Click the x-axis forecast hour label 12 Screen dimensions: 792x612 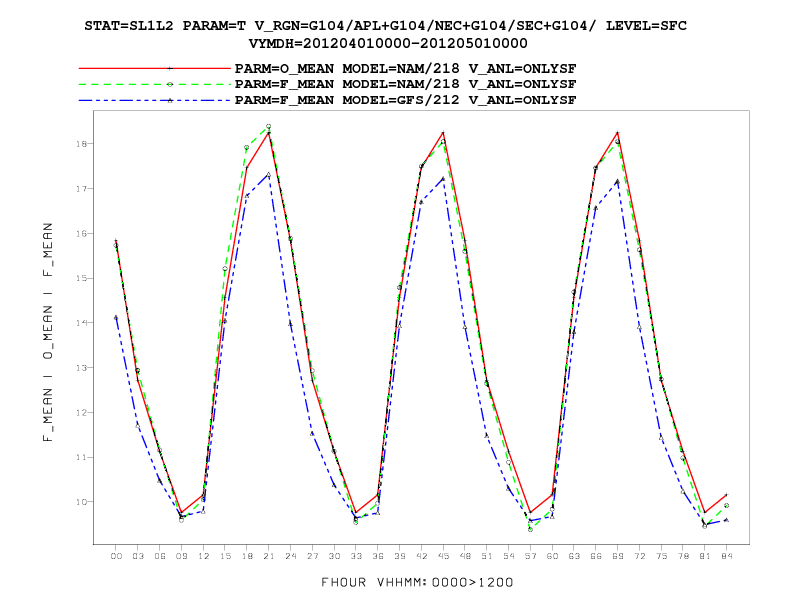click(x=203, y=556)
